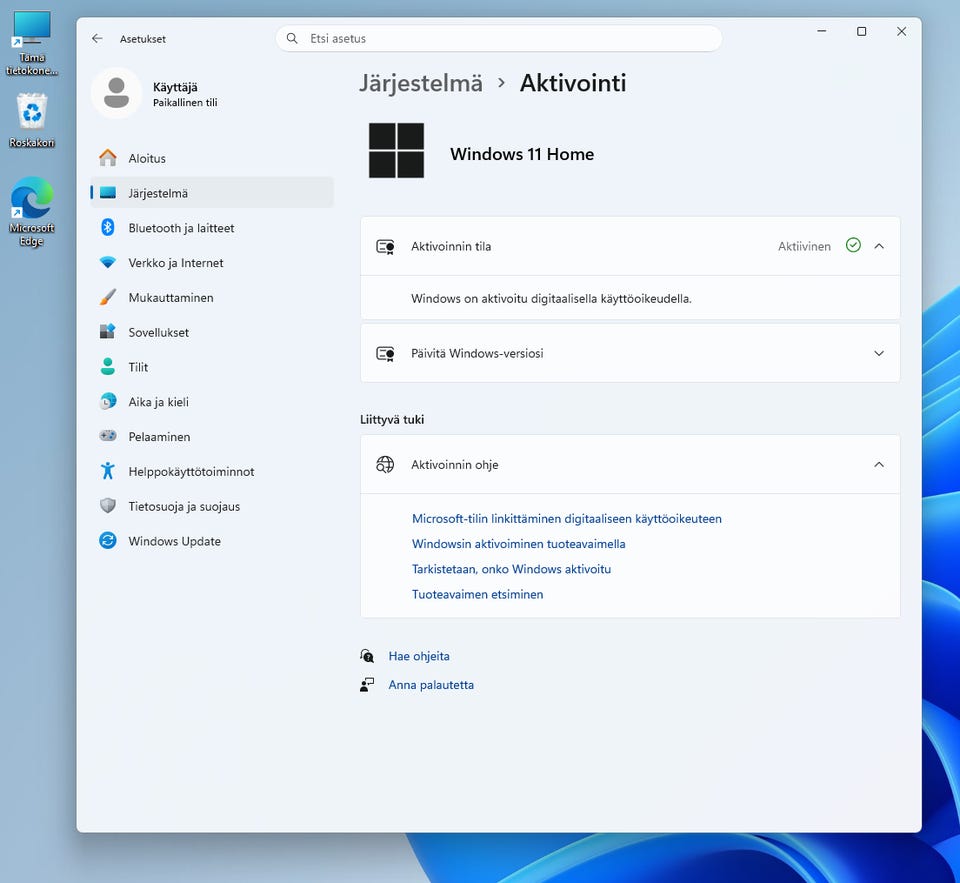Select Bluetooth ja laitteet menu item
Image resolution: width=960 pixels, height=883 pixels.
(x=212, y=228)
